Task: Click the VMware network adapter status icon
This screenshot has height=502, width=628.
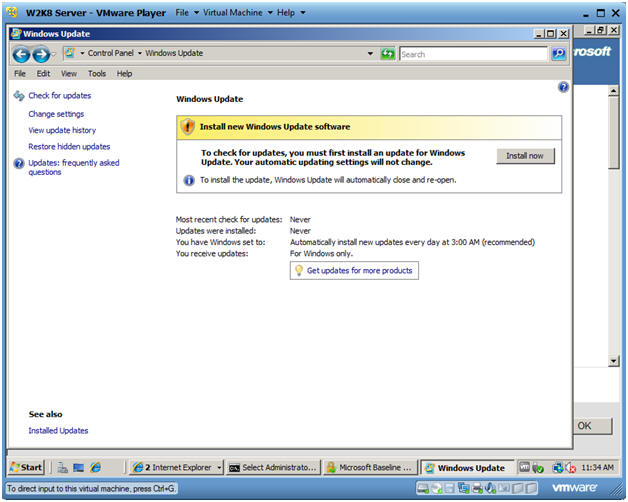Action: tap(463, 488)
